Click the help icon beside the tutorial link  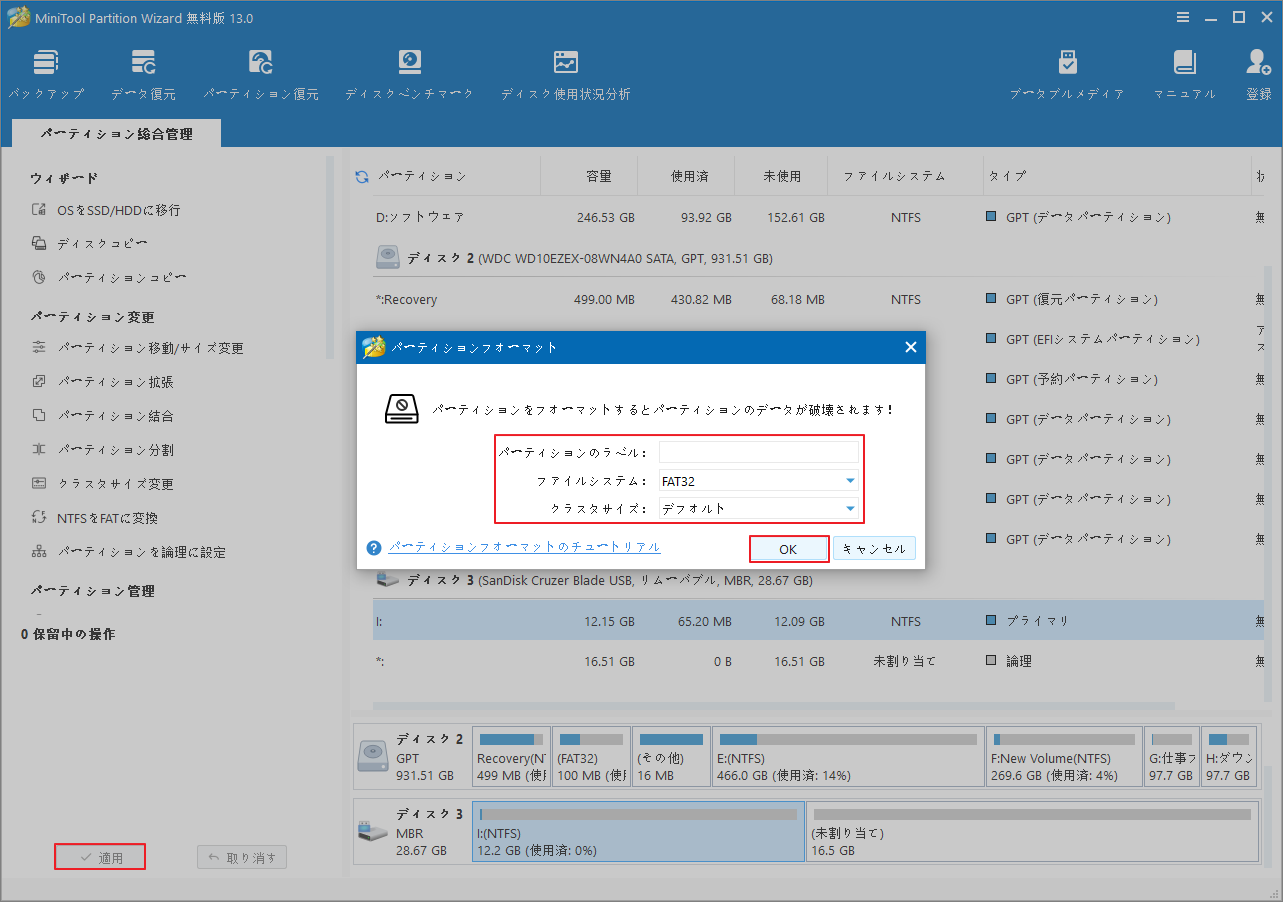(x=373, y=547)
